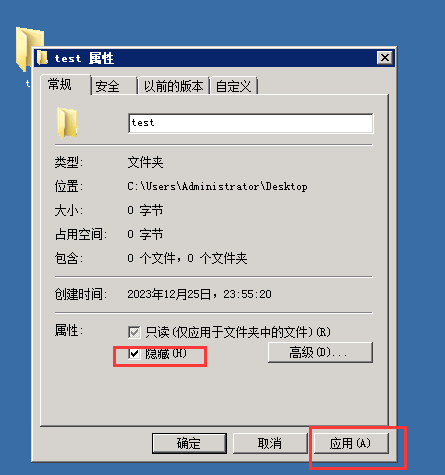Click the 文件夹 type value text
The image size is (445, 475).
145,163
